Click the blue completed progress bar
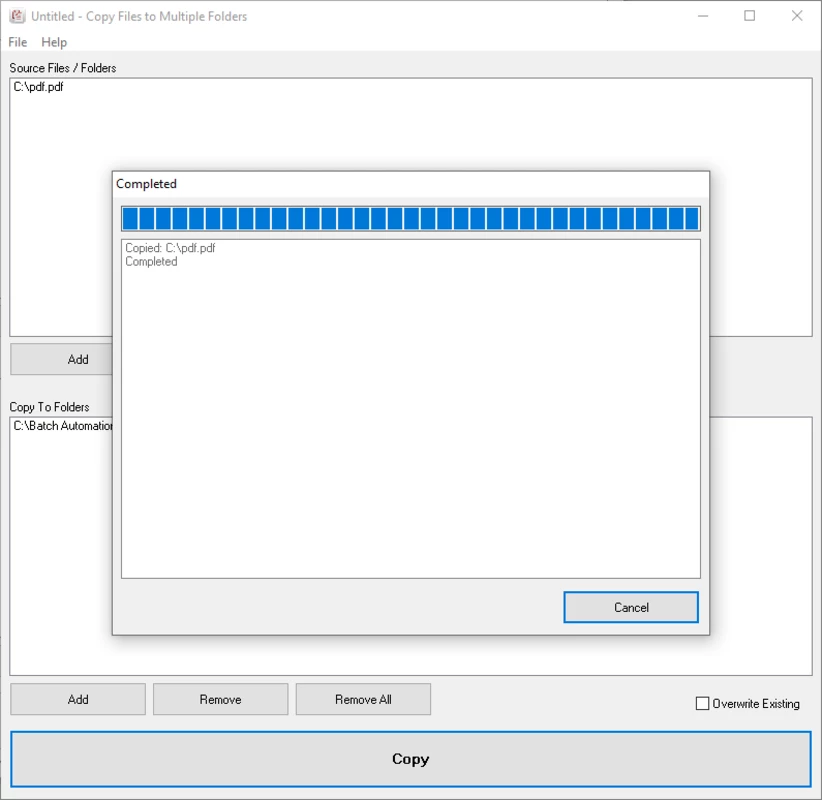Image resolution: width=822 pixels, height=800 pixels. click(x=410, y=219)
